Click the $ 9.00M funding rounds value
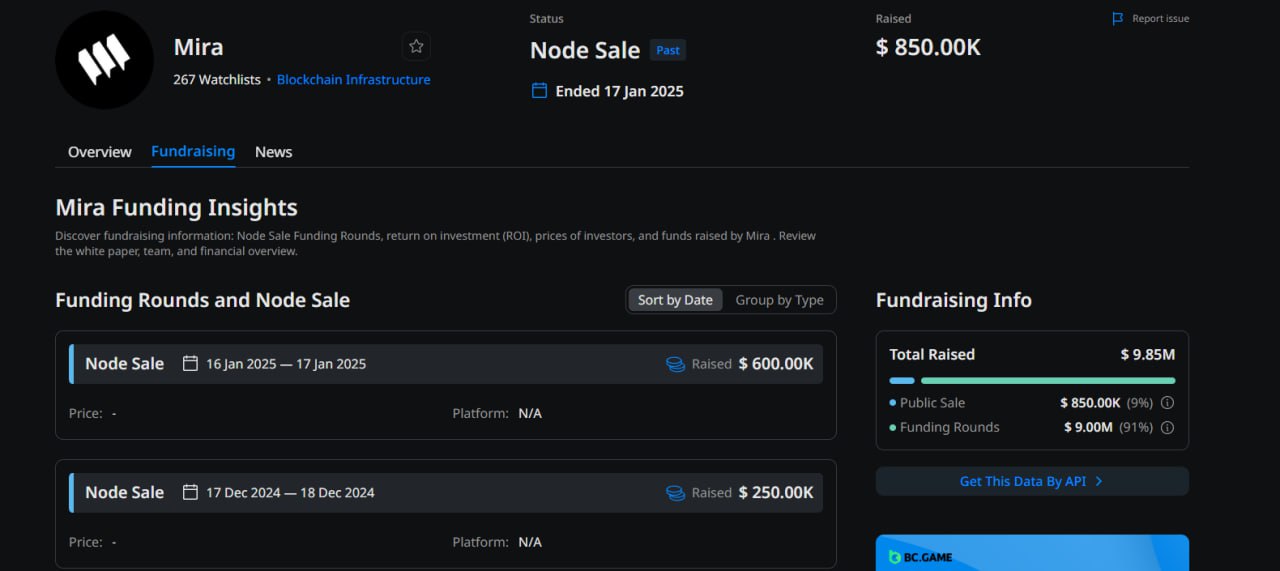 click(x=1089, y=427)
